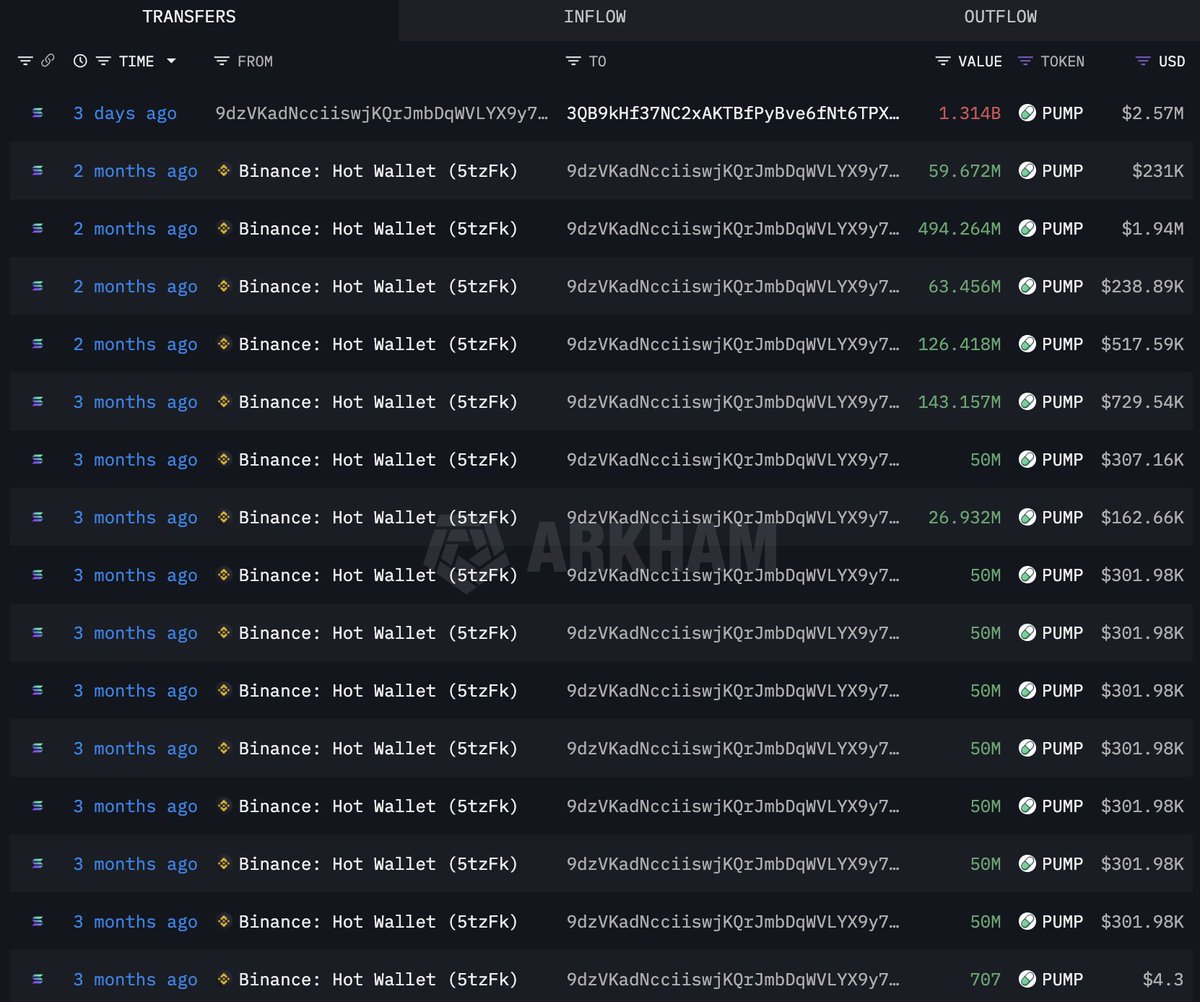
Task: Open the VALUE column filter
Action: (x=942, y=61)
